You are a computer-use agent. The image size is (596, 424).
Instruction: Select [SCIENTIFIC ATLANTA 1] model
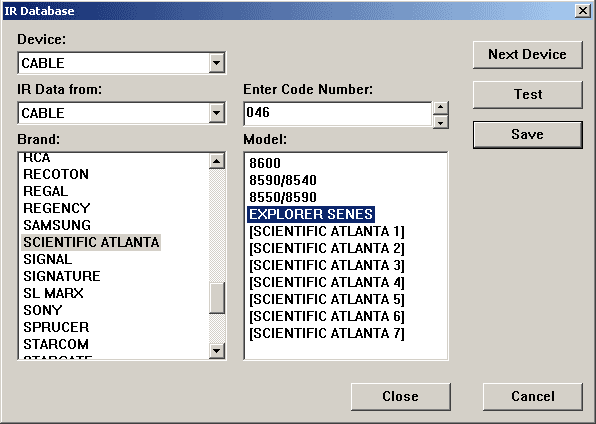point(327,231)
